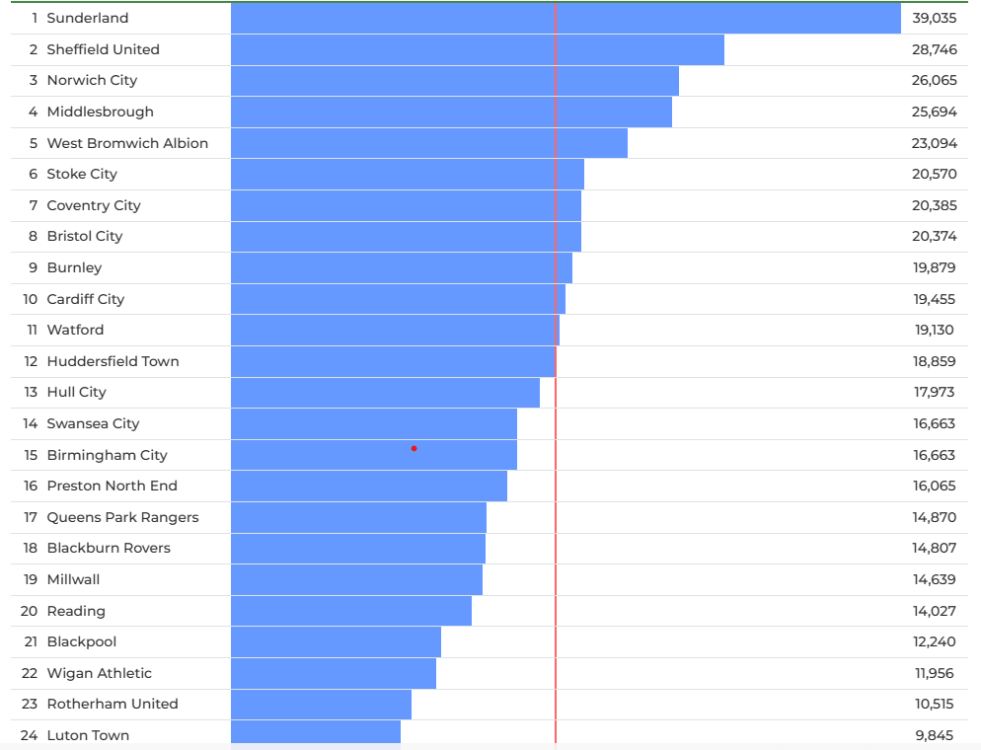Select Reading in the list
This screenshot has height=750, width=981.
pos(76,611)
